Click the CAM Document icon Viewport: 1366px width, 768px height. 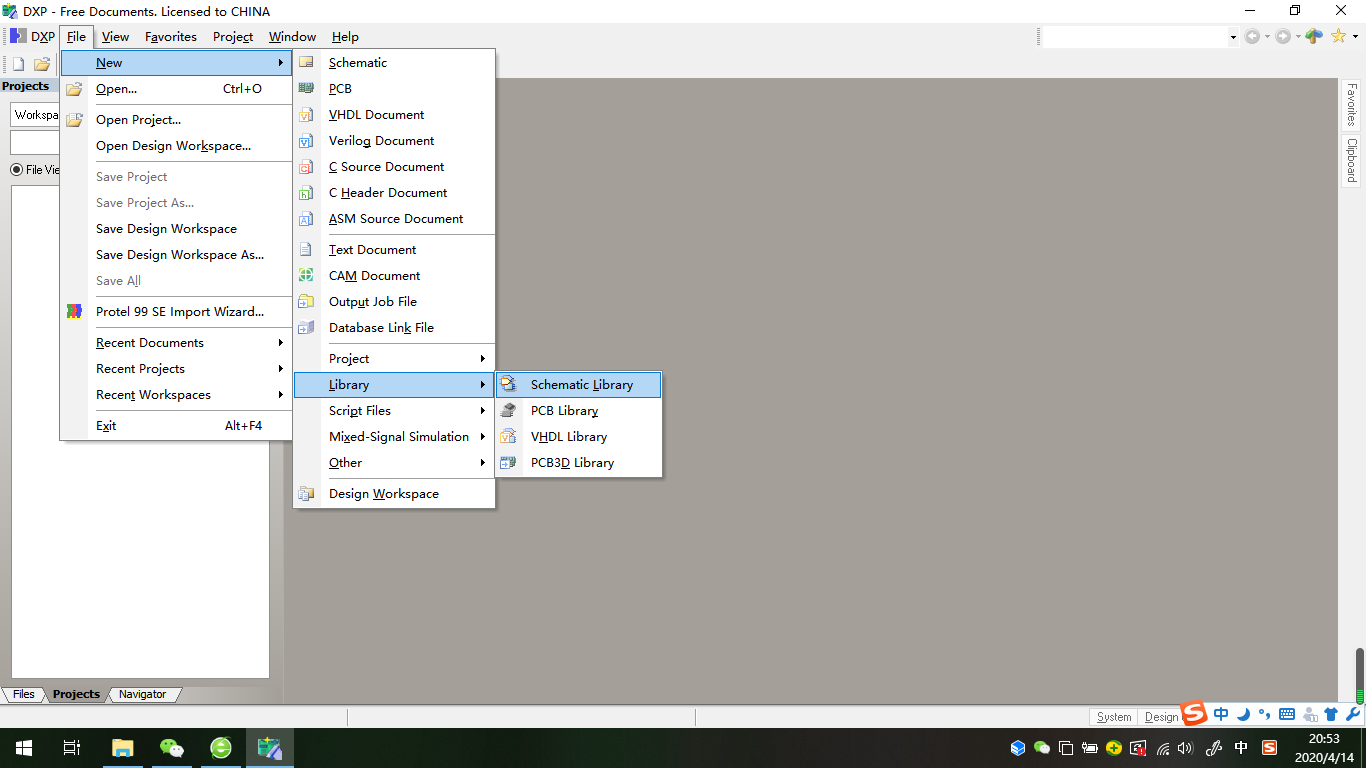pyautogui.click(x=306, y=275)
